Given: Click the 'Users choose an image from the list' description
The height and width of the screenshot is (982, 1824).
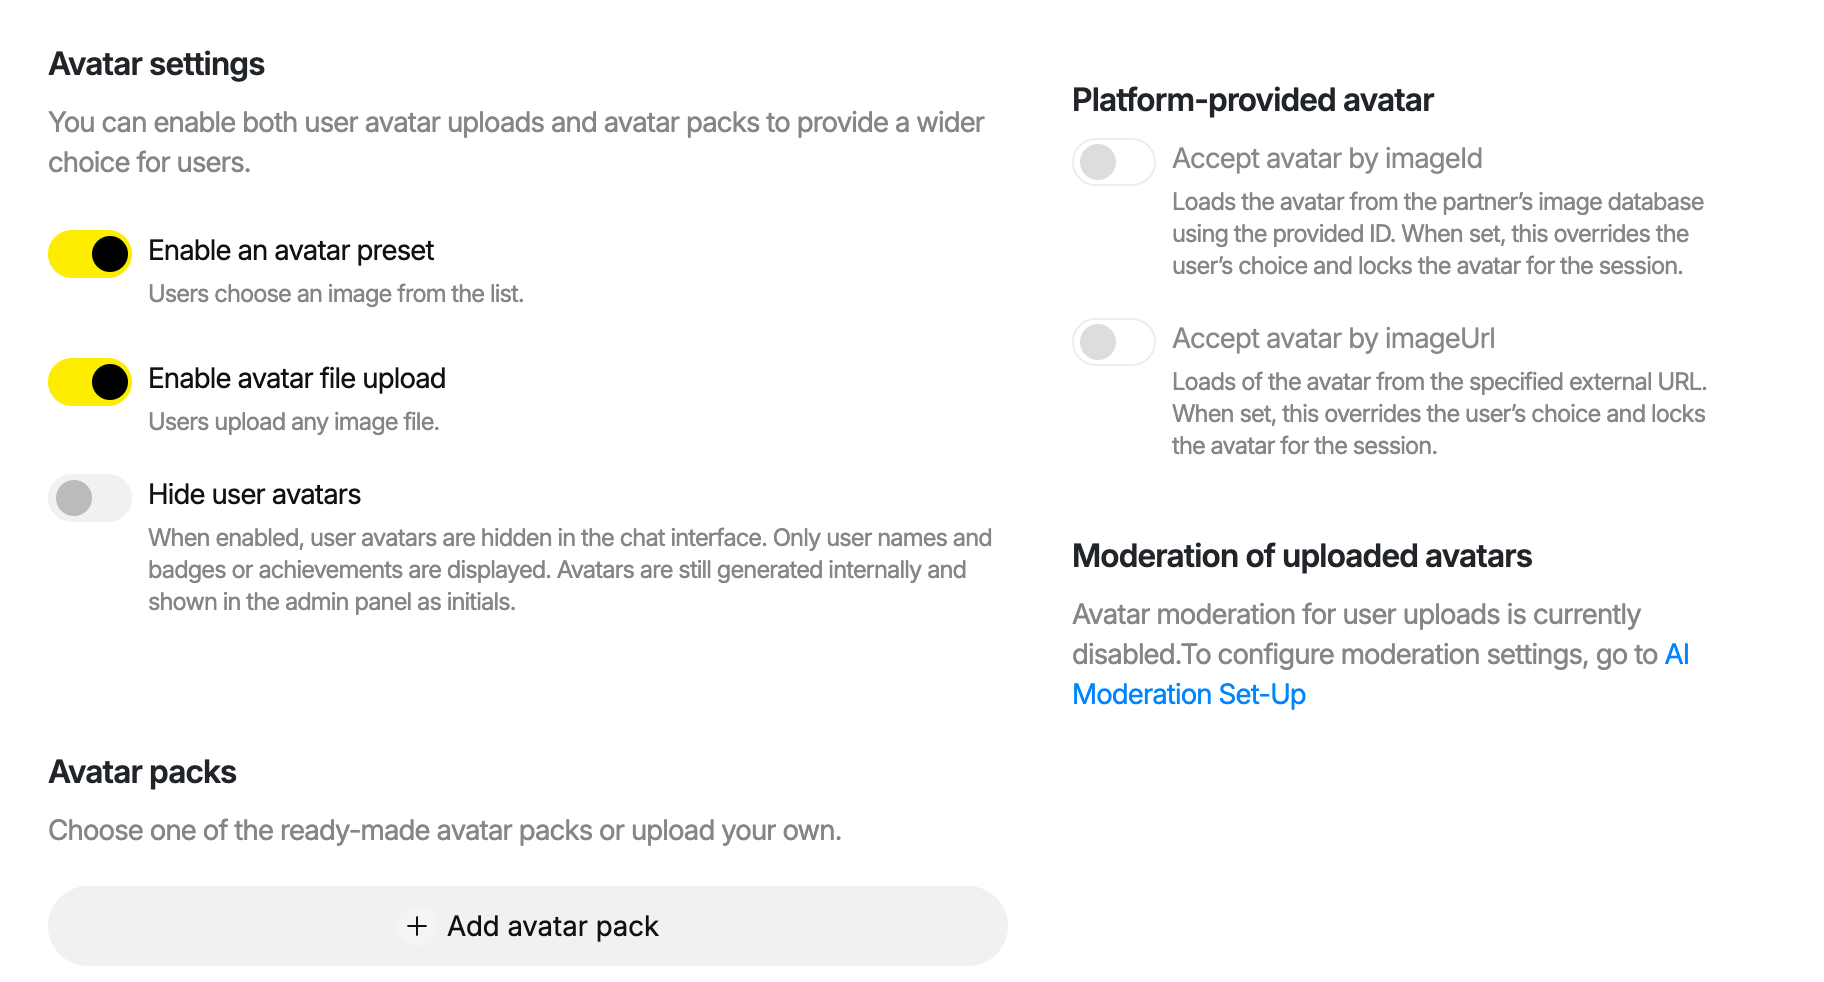Looking at the screenshot, I should (336, 294).
